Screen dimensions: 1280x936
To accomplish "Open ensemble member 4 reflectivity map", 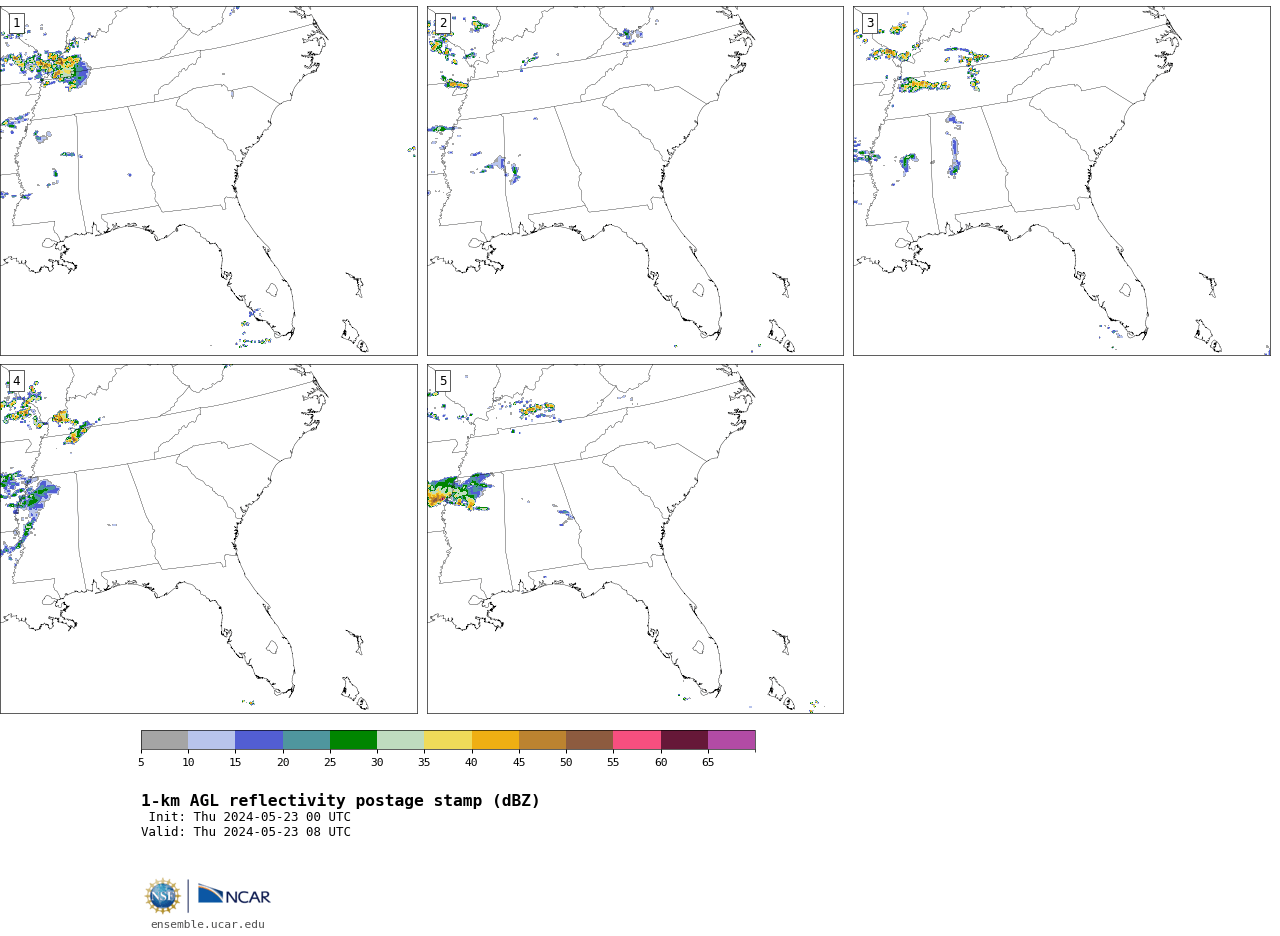I will pos(208,539).
